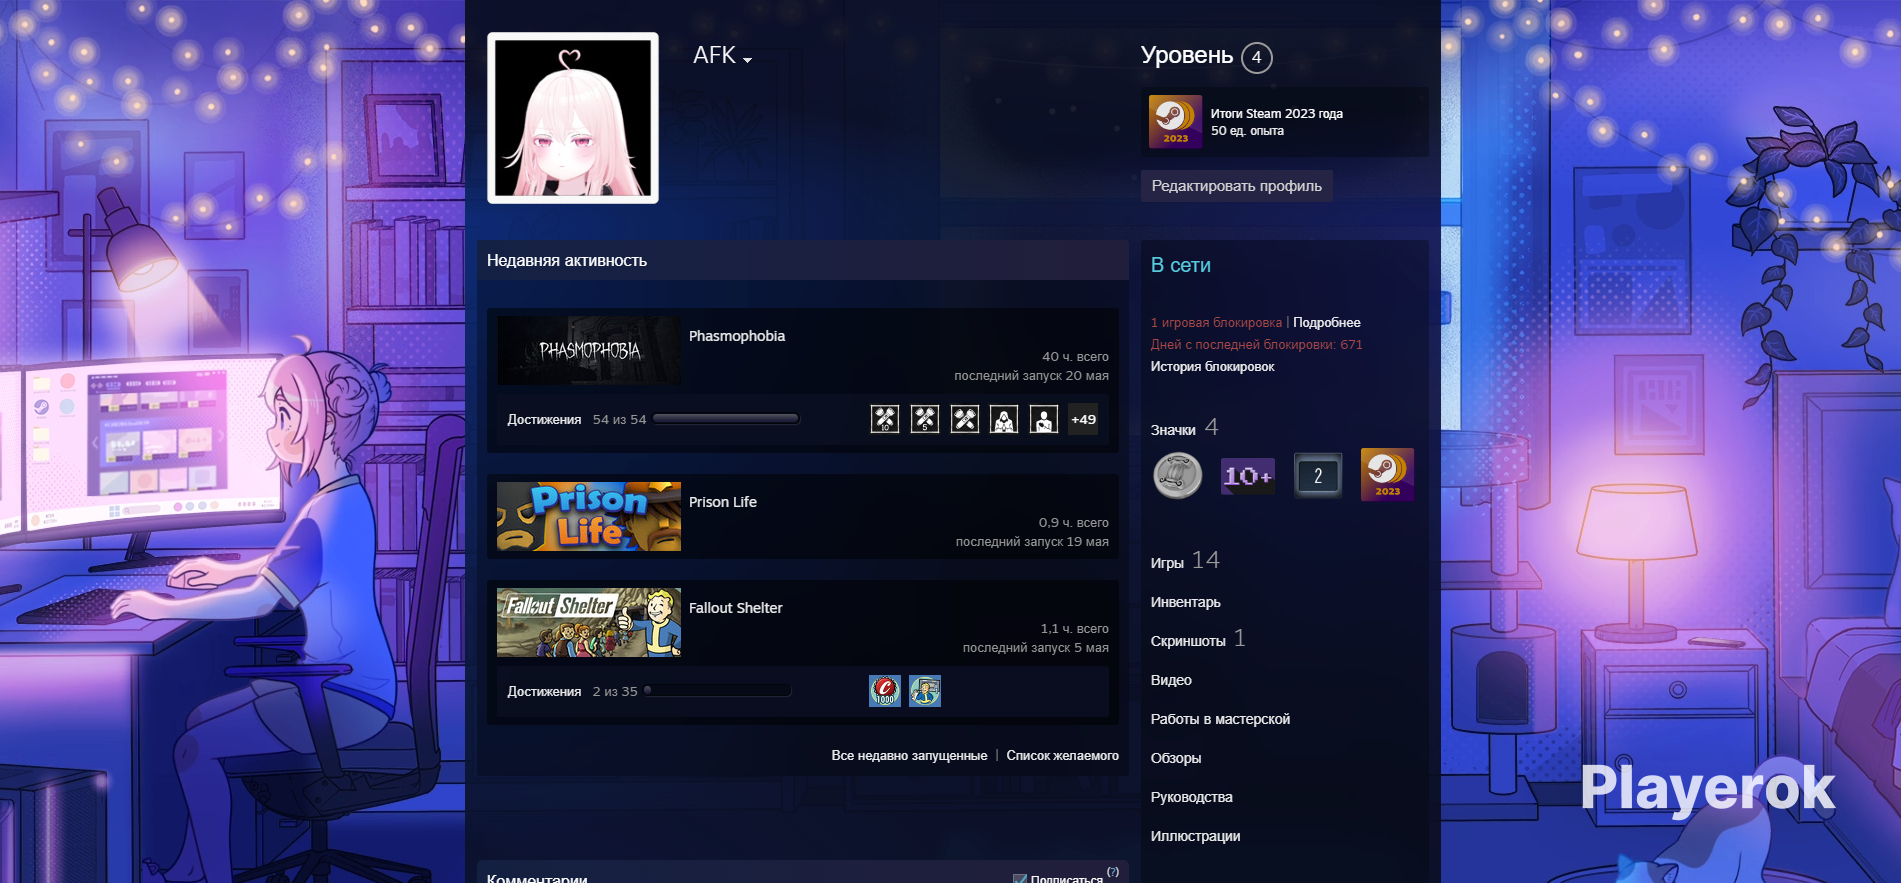Open the Список желаемого link

pyautogui.click(x=1063, y=755)
